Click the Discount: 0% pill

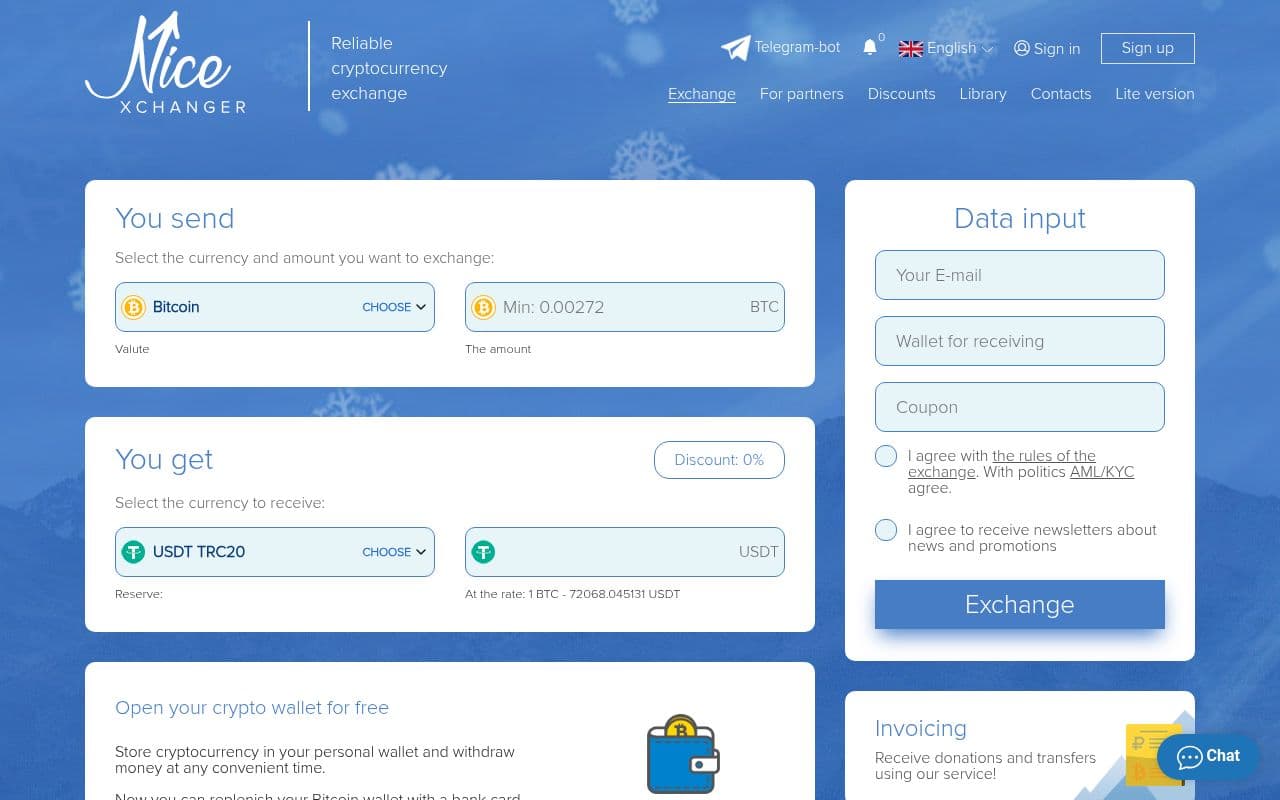pos(718,459)
